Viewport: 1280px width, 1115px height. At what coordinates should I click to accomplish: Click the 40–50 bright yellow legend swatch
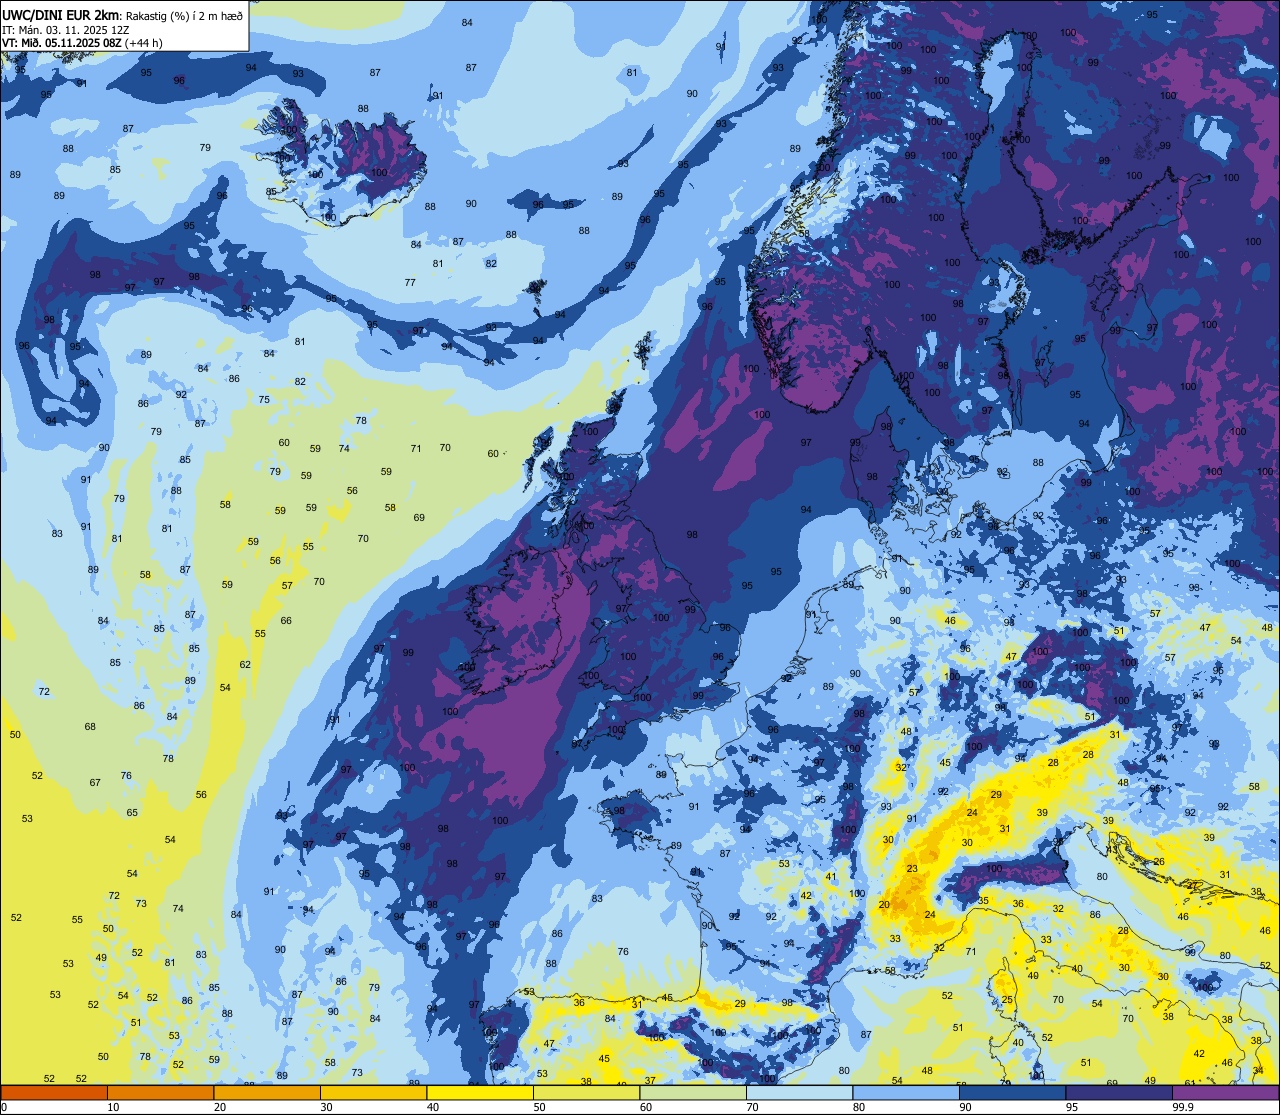(480, 1092)
